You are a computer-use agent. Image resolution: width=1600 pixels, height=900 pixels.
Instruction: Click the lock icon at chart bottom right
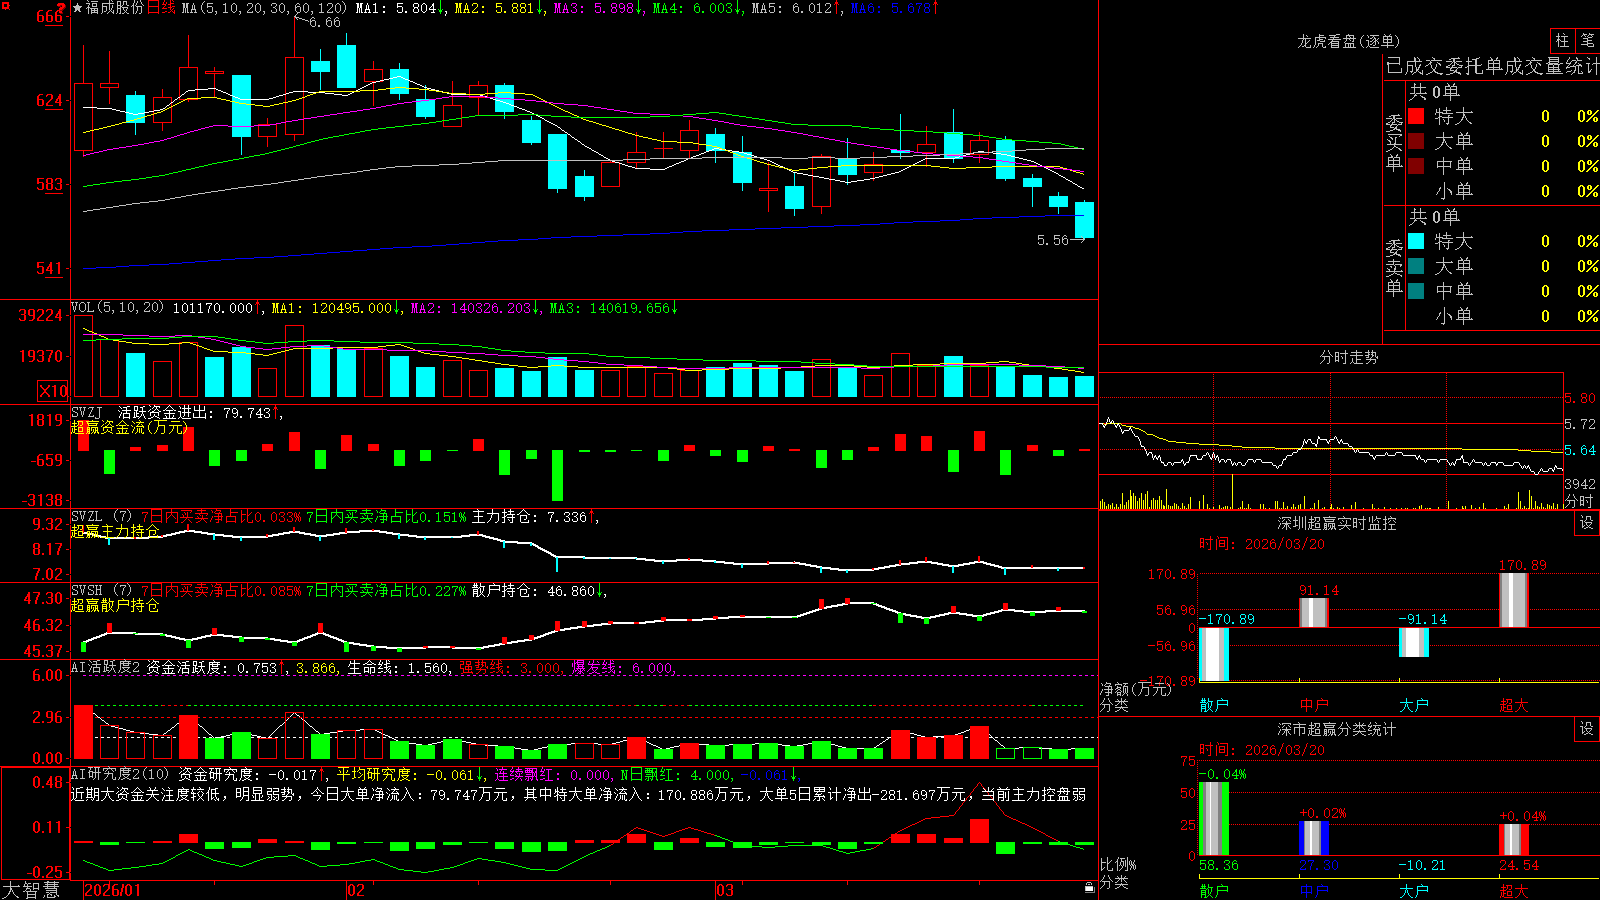pyautogui.click(x=1090, y=888)
